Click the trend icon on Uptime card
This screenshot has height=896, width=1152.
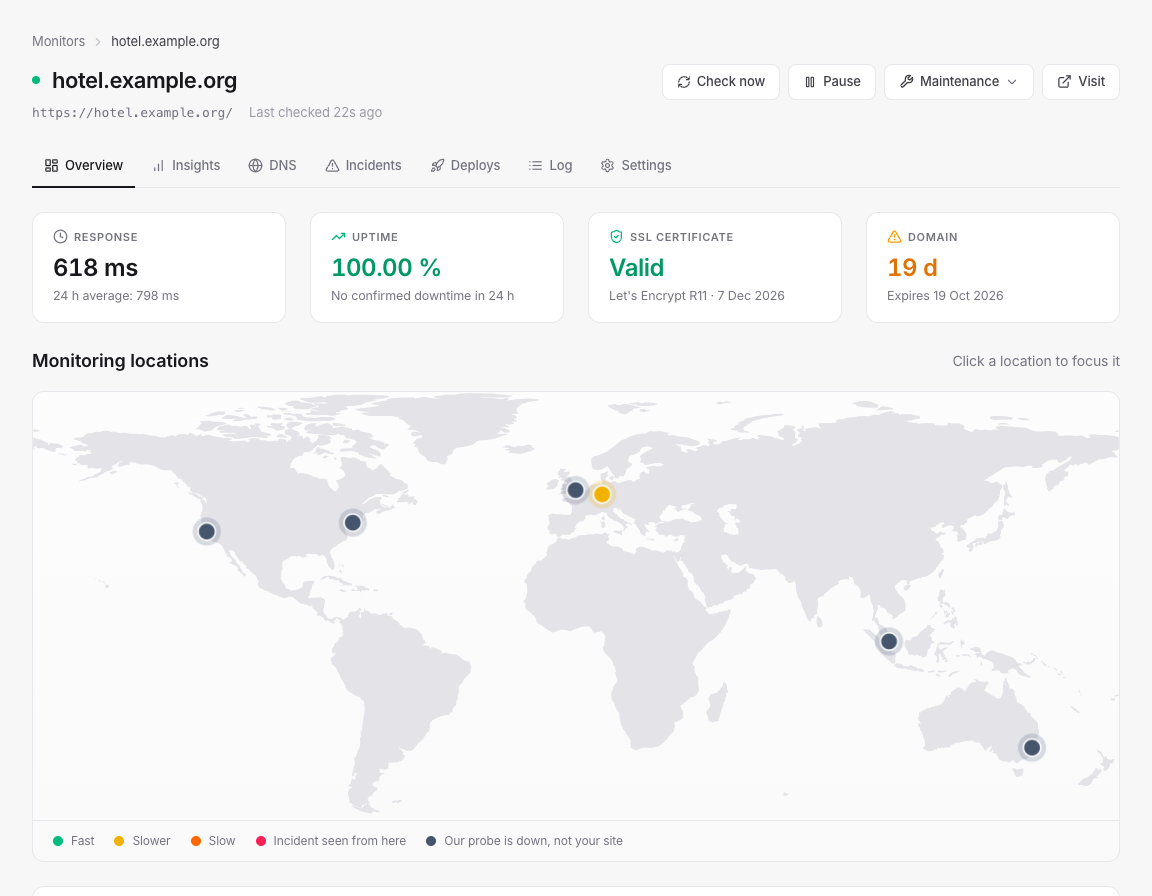338,236
